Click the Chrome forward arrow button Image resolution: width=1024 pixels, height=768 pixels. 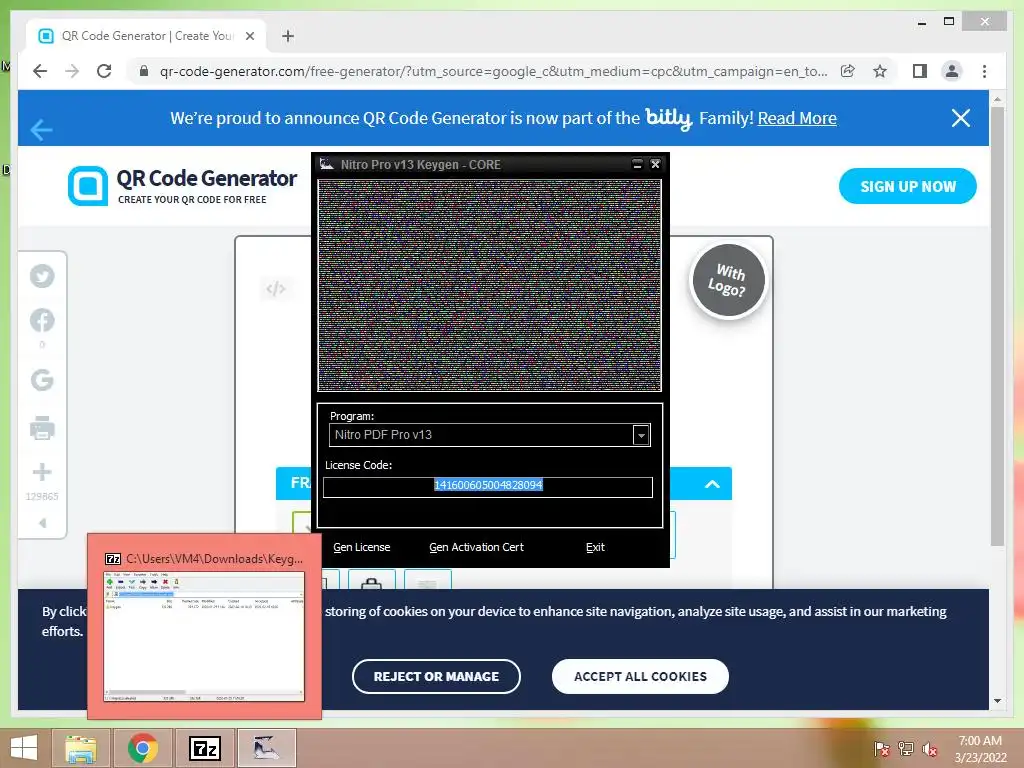point(72,71)
